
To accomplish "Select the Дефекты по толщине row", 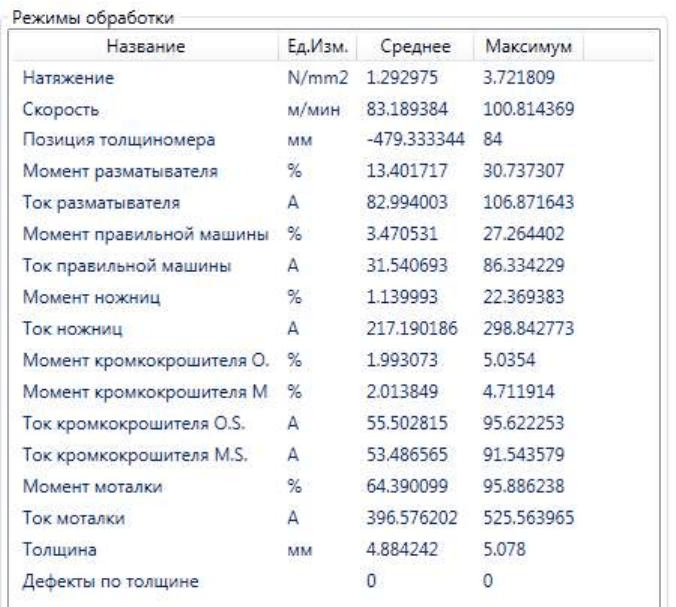I will tap(333, 580).
